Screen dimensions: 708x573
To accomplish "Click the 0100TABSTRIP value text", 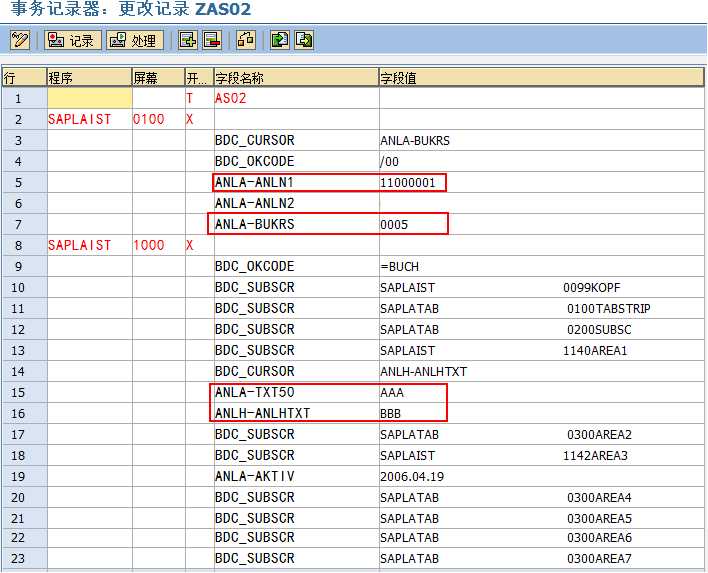I will (609, 309).
